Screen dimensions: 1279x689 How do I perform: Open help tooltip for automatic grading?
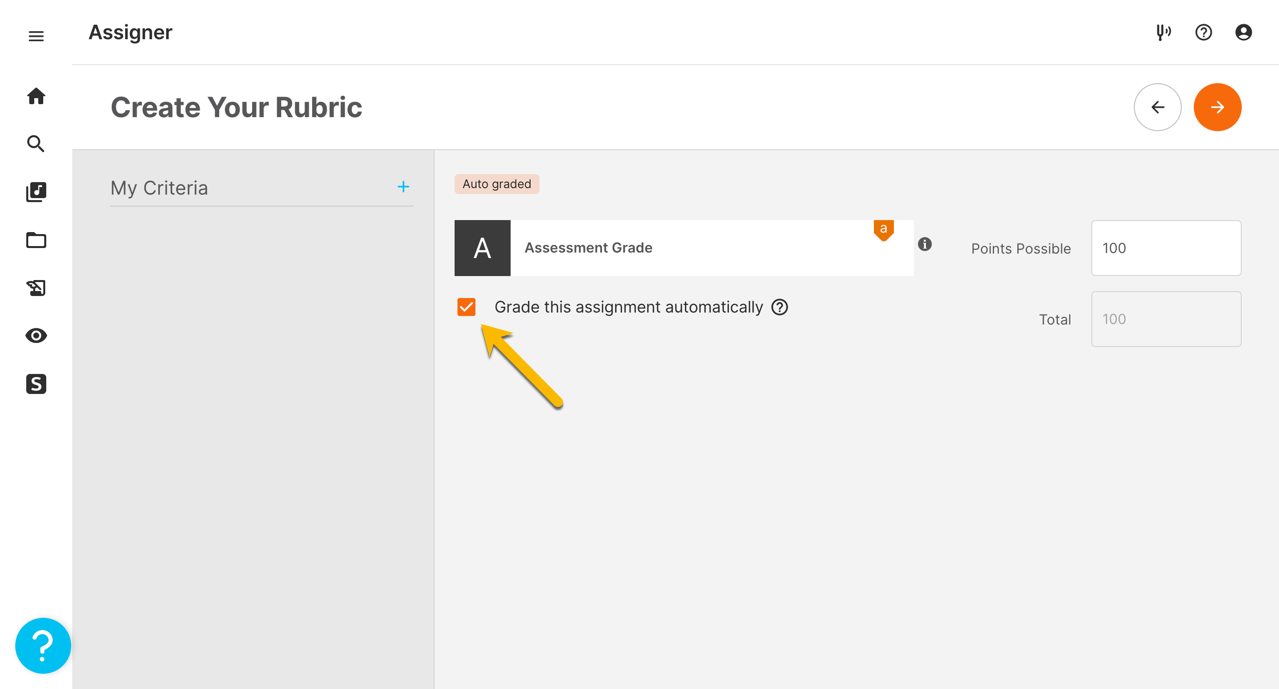780,307
